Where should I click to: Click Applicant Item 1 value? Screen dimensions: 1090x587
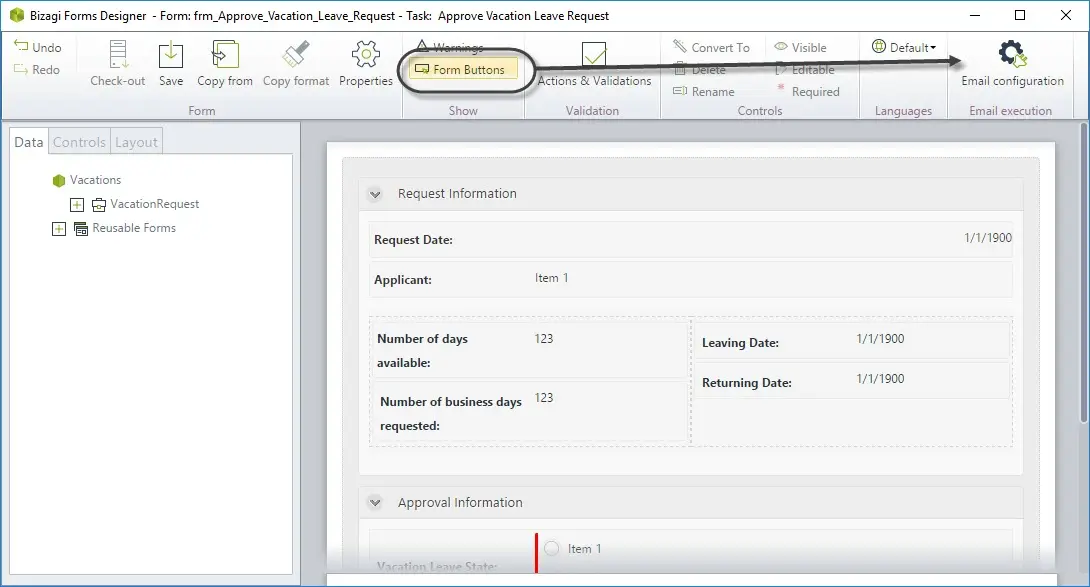click(551, 278)
